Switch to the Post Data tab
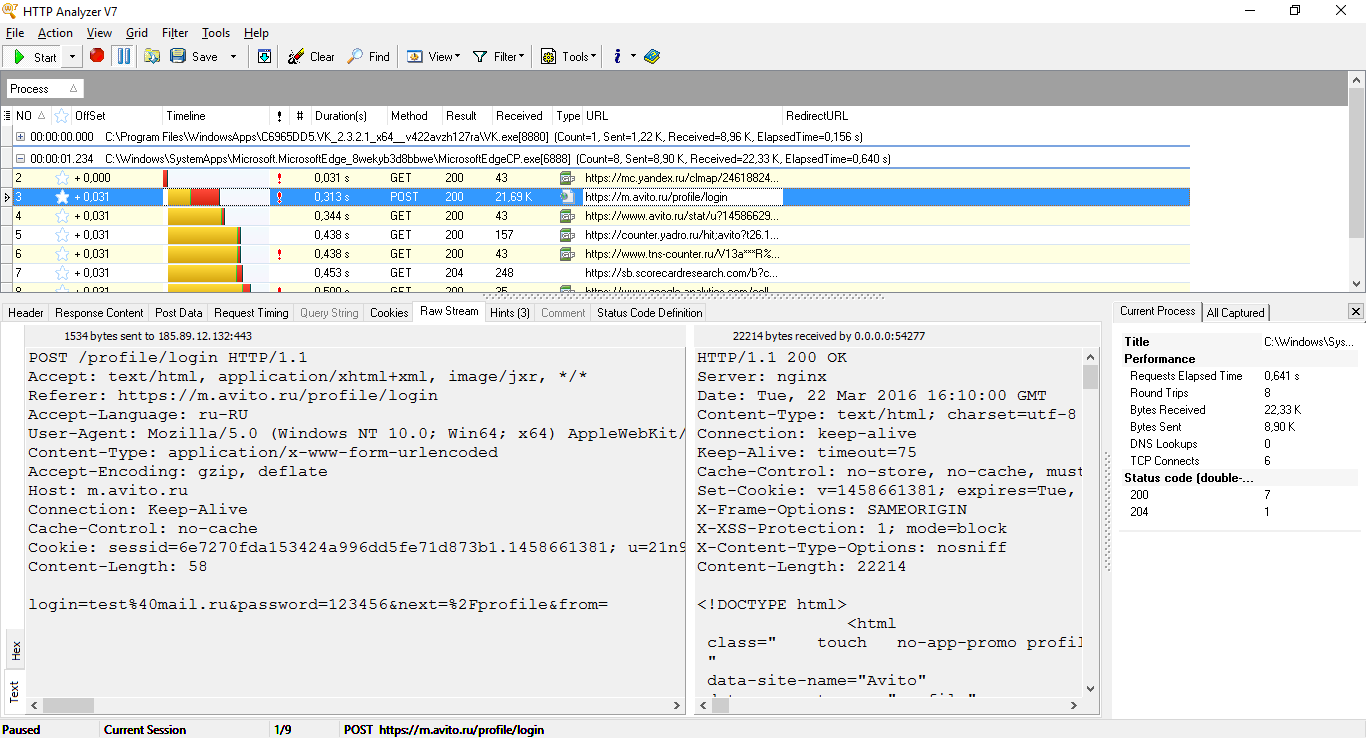This screenshot has width=1366, height=738. pyautogui.click(x=179, y=313)
